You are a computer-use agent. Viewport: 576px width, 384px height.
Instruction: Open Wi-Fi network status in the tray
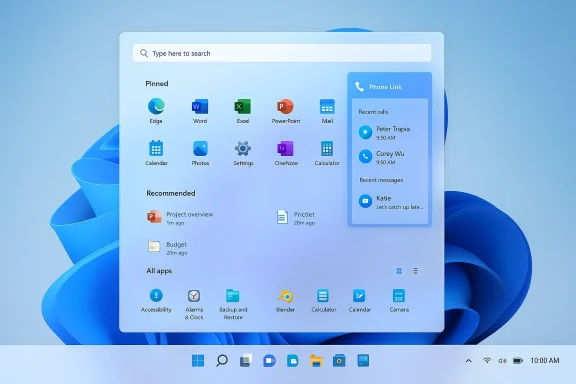487,360
